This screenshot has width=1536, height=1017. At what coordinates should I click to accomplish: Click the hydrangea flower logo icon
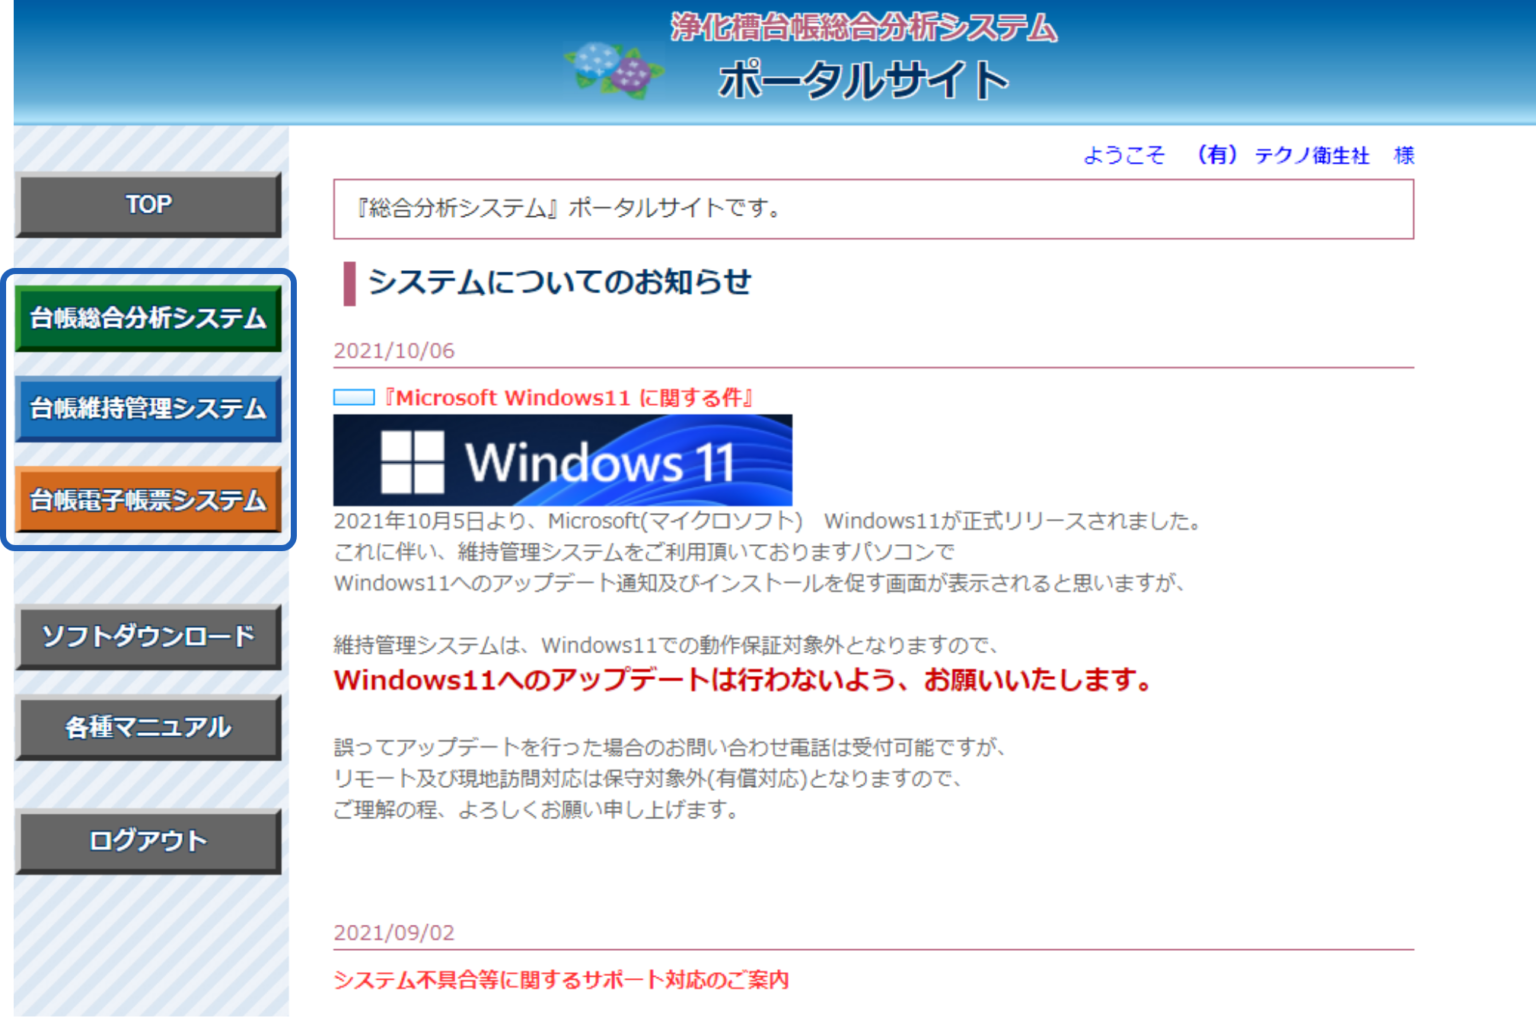(614, 70)
